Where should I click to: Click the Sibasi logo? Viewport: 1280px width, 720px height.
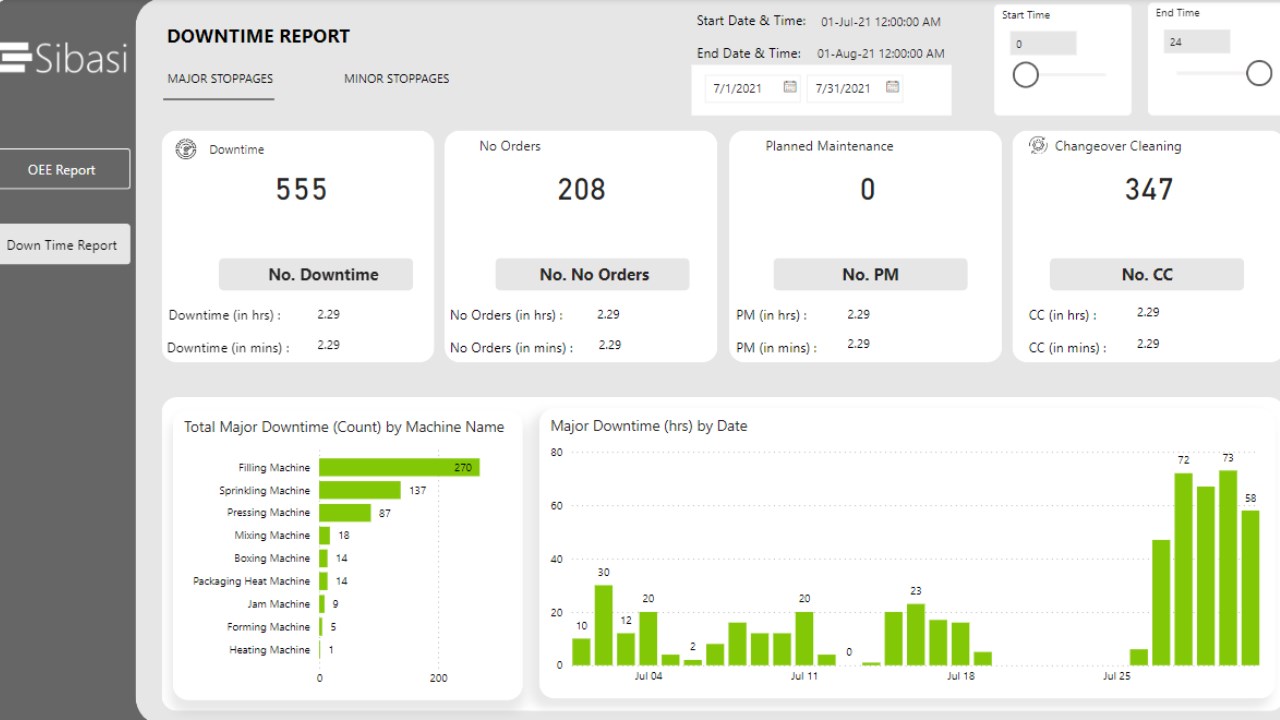pos(64,57)
